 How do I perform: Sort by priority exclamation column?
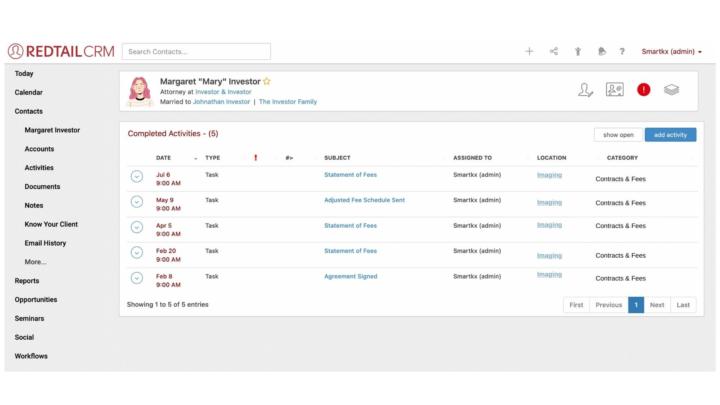[x=256, y=158]
